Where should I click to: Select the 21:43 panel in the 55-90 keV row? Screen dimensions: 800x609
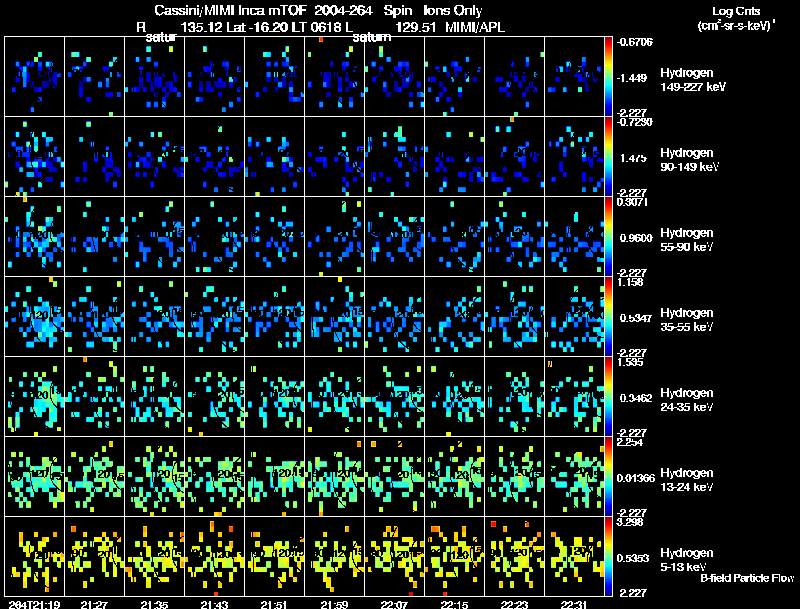[215, 237]
